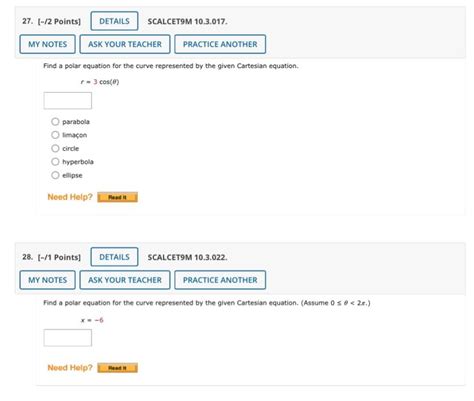Choose the circle radio option

[55, 148]
